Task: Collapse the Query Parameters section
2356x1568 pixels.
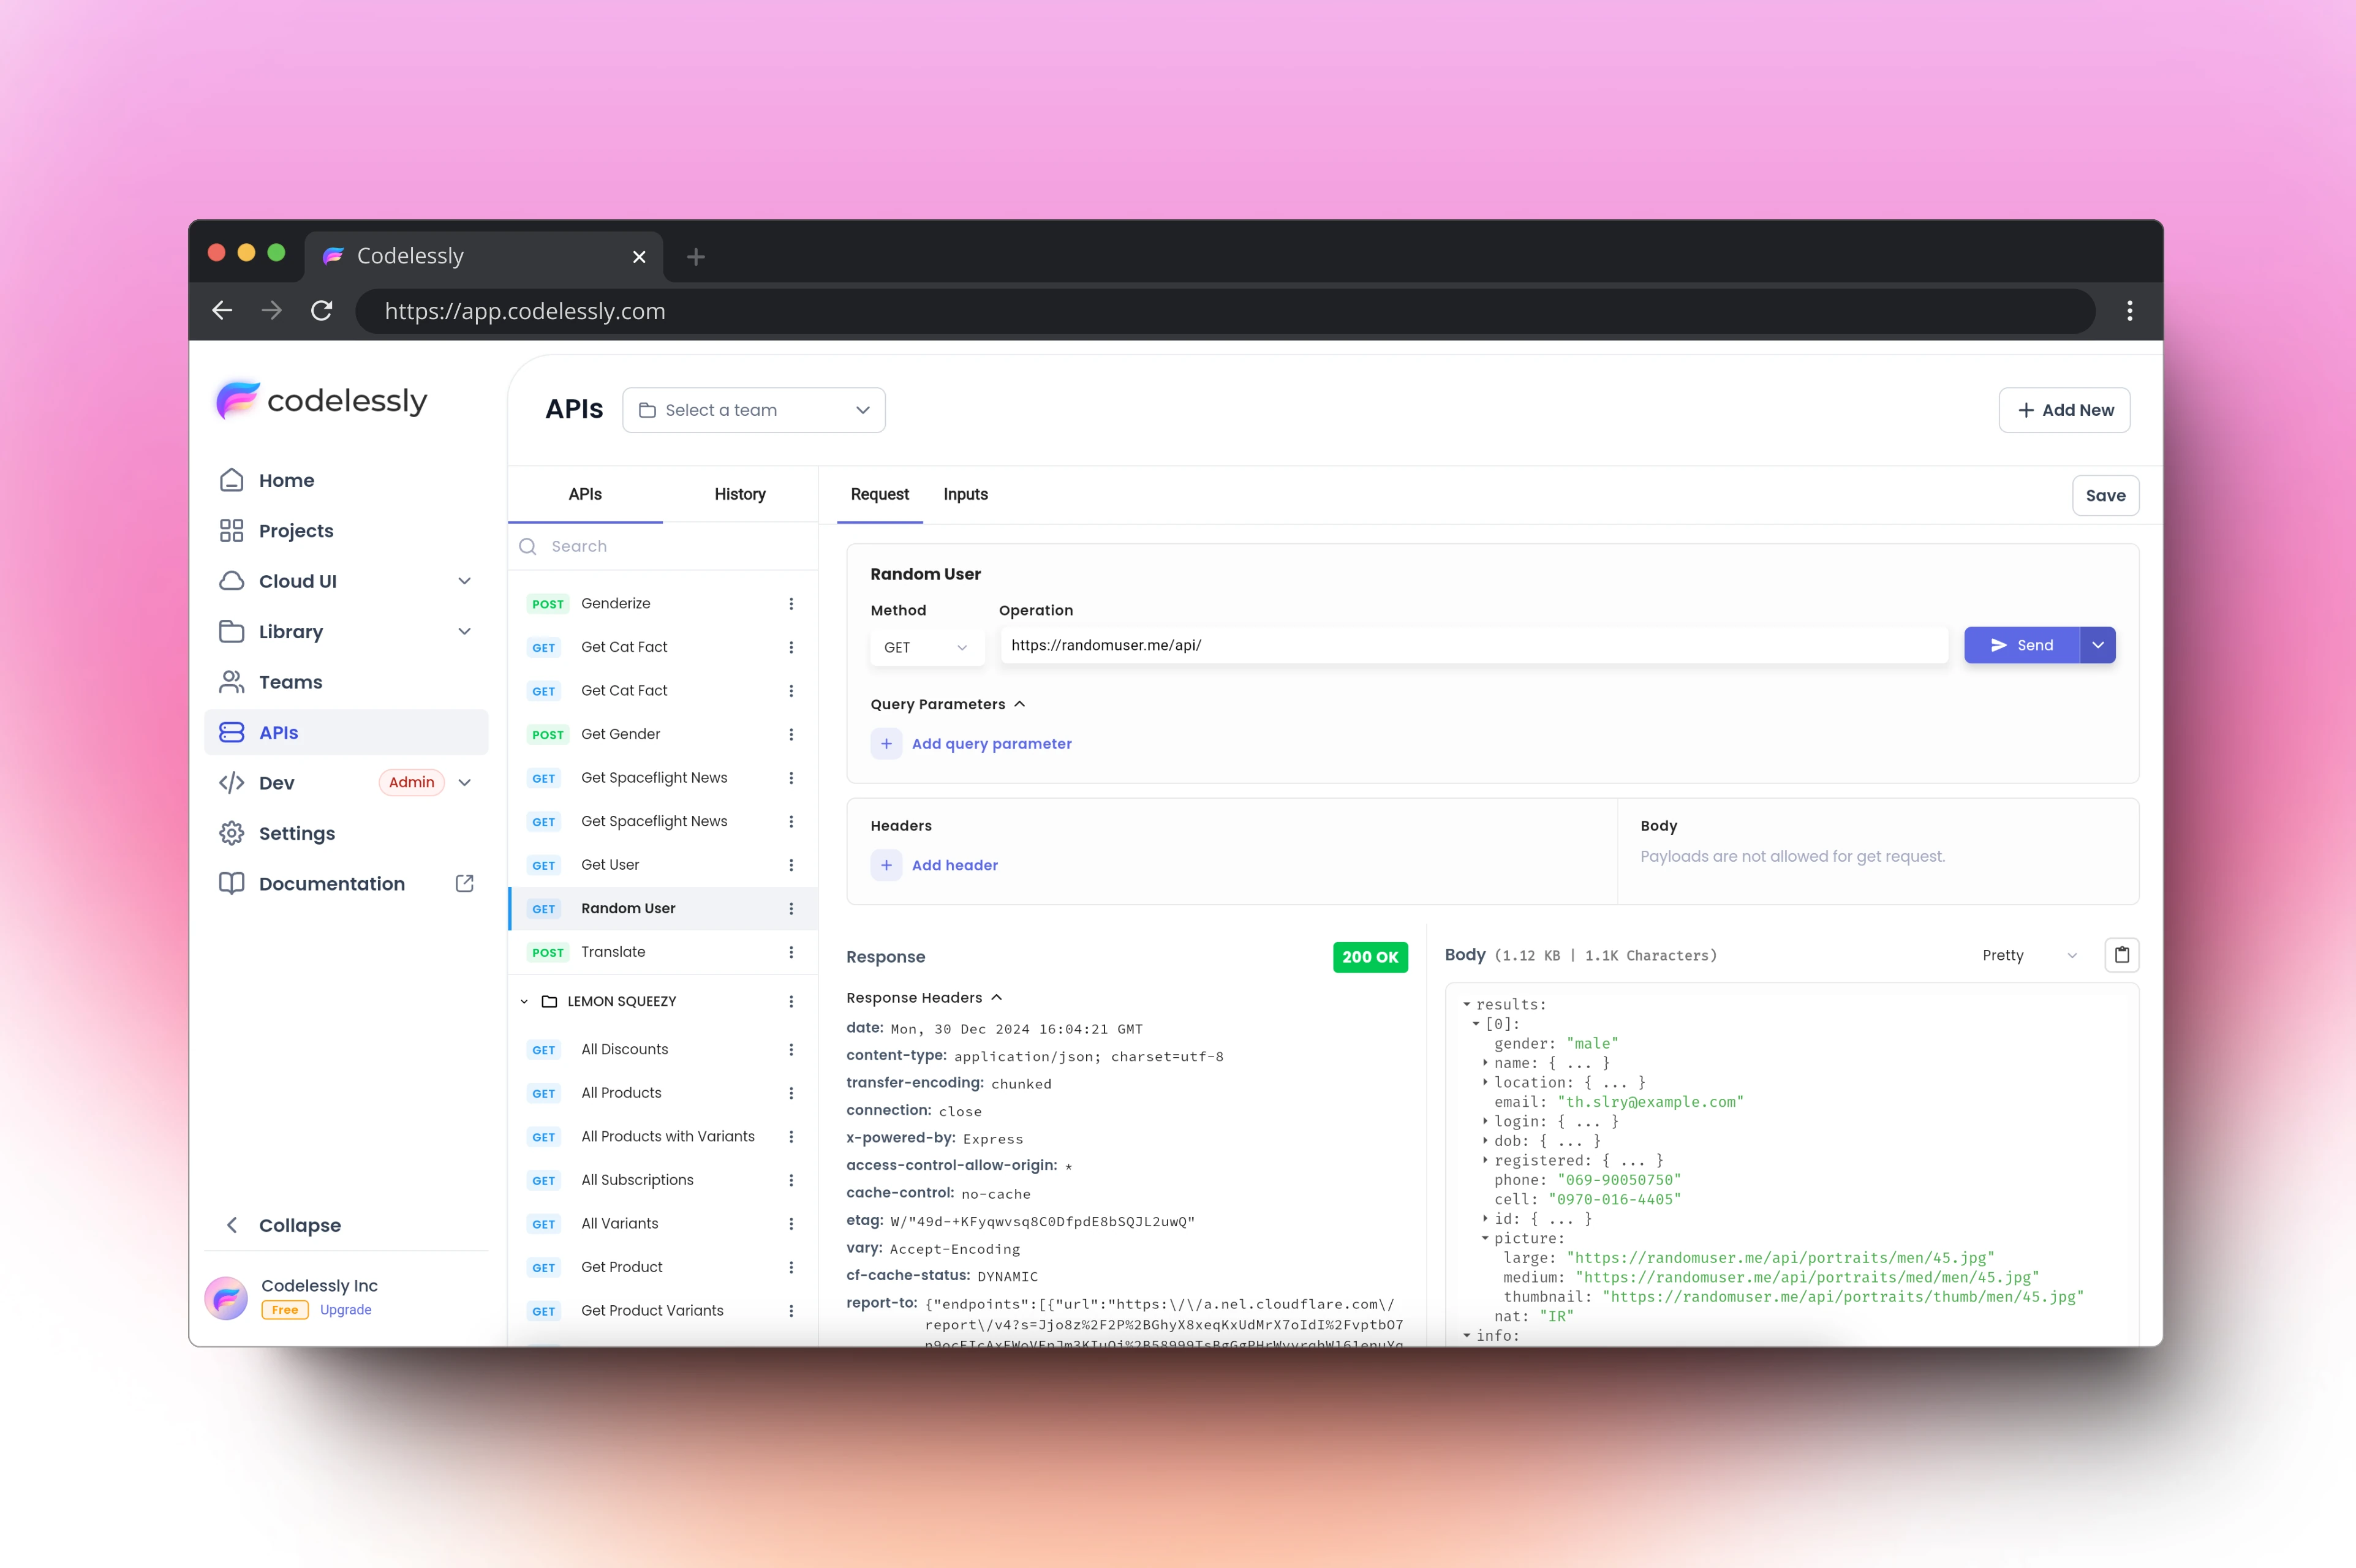Action: point(1020,704)
